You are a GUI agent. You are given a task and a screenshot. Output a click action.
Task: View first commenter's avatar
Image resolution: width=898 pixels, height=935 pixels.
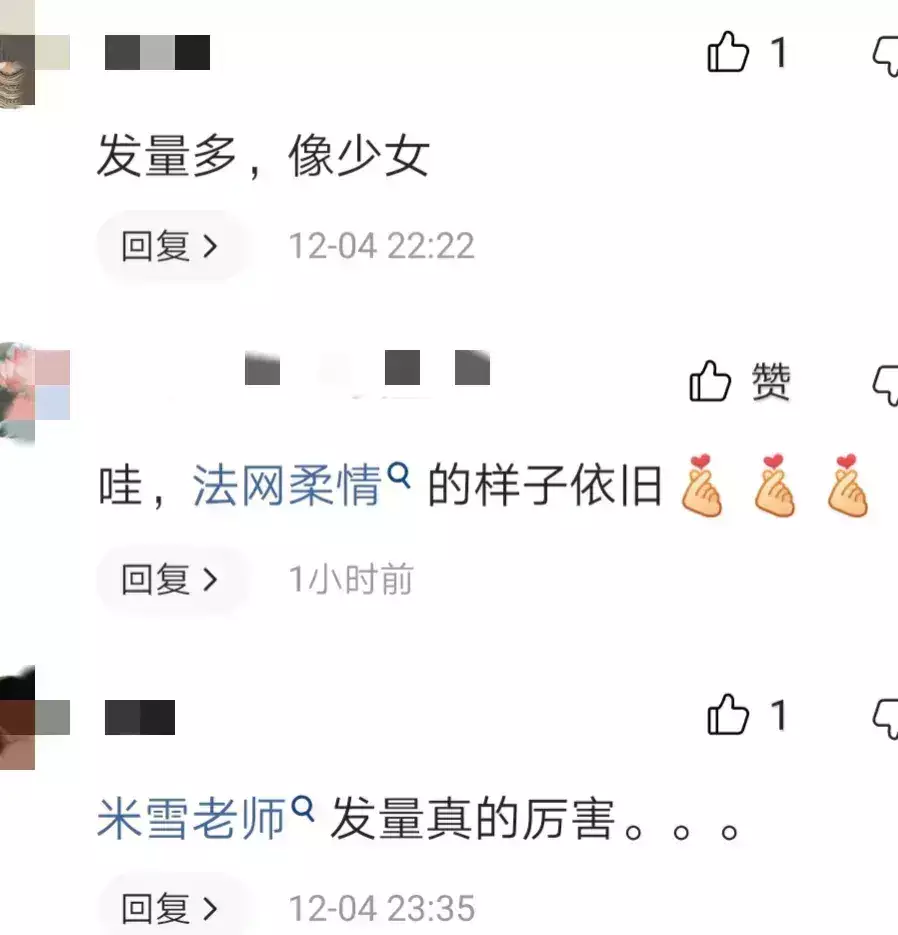click(x=35, y=54)
